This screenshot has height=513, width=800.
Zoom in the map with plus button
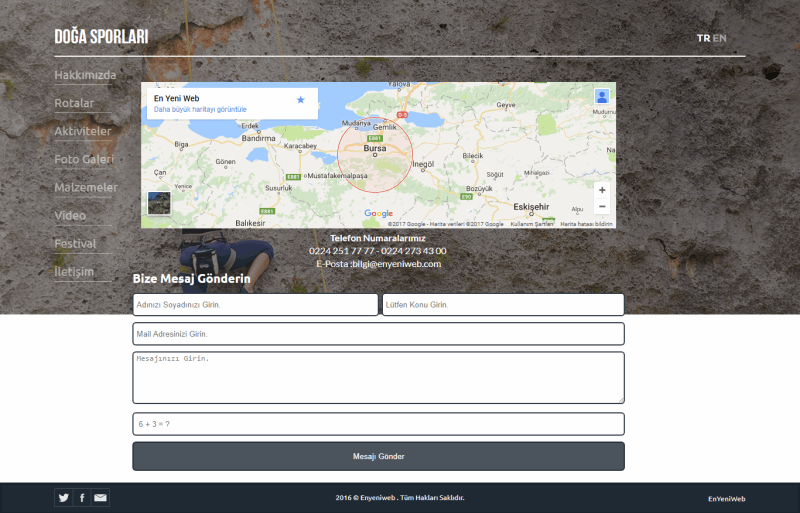click(x=602, y=190)
